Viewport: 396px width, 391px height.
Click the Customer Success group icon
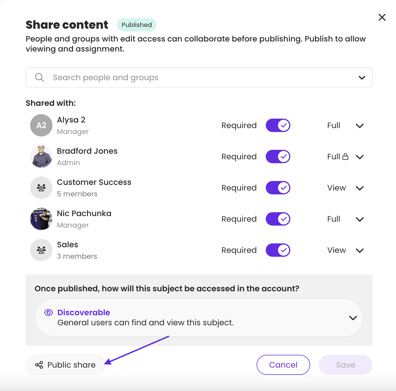[41, 188]
